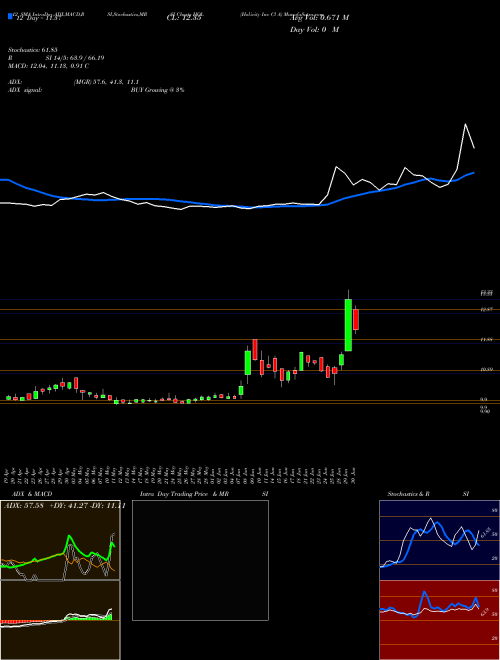500x660 pixels.
Task: Click the '(MGR) 57.6, 41.3, 11.1' ADX values
Action: [106, 82]
